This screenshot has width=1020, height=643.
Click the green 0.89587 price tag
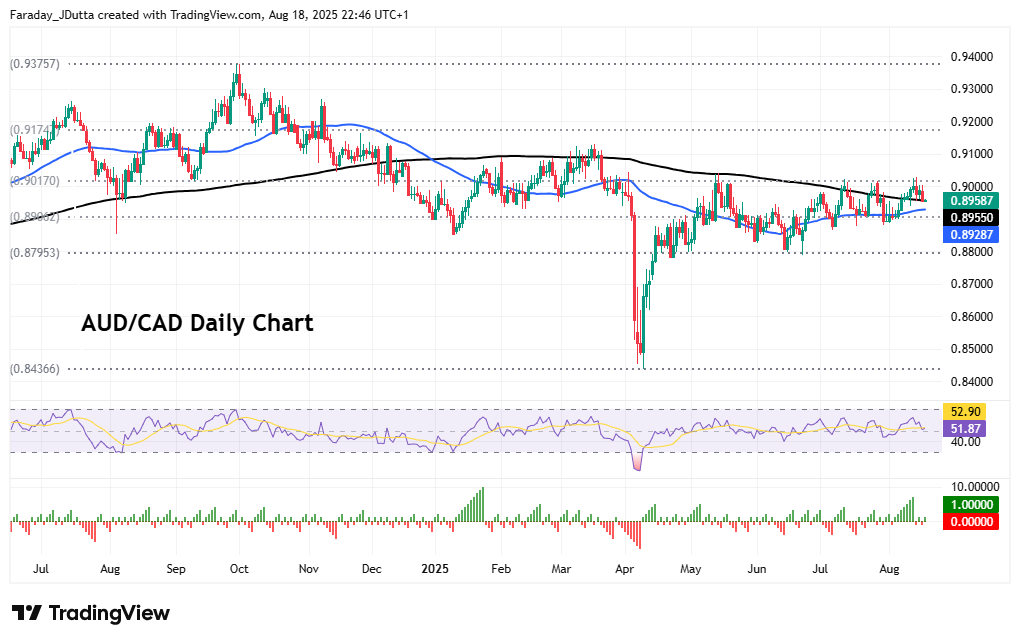[x=971, y=200]
